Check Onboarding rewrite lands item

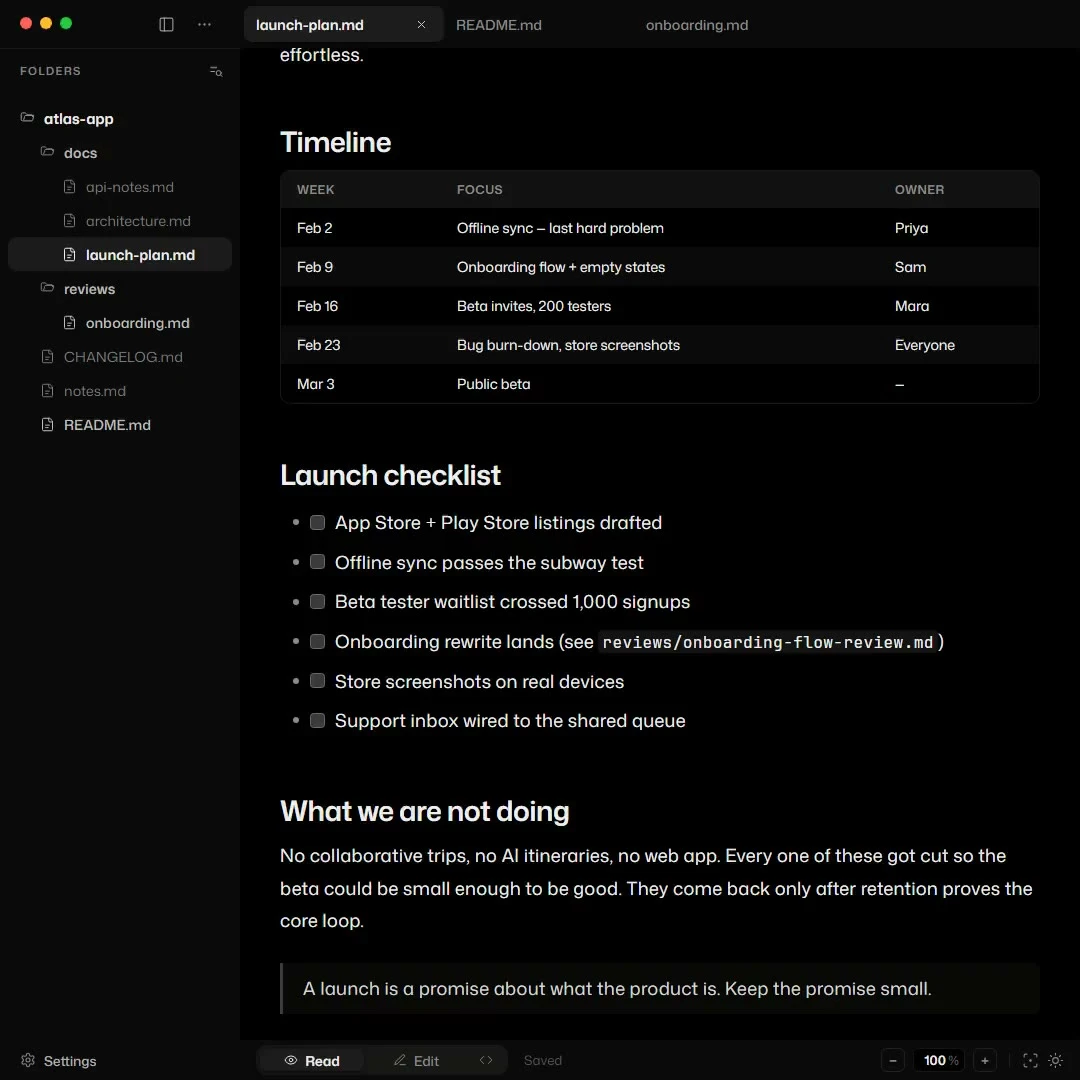(x=318, y=642)
